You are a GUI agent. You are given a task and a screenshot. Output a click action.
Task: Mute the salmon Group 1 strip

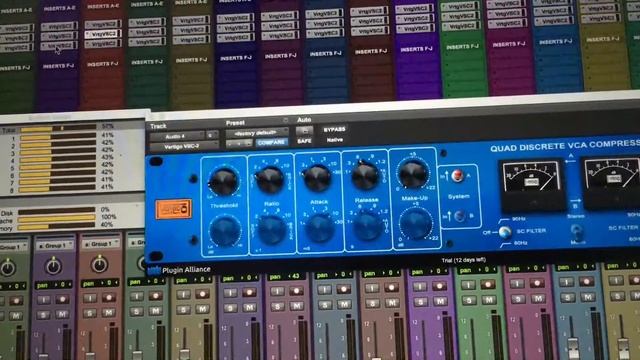pos(109,312)
